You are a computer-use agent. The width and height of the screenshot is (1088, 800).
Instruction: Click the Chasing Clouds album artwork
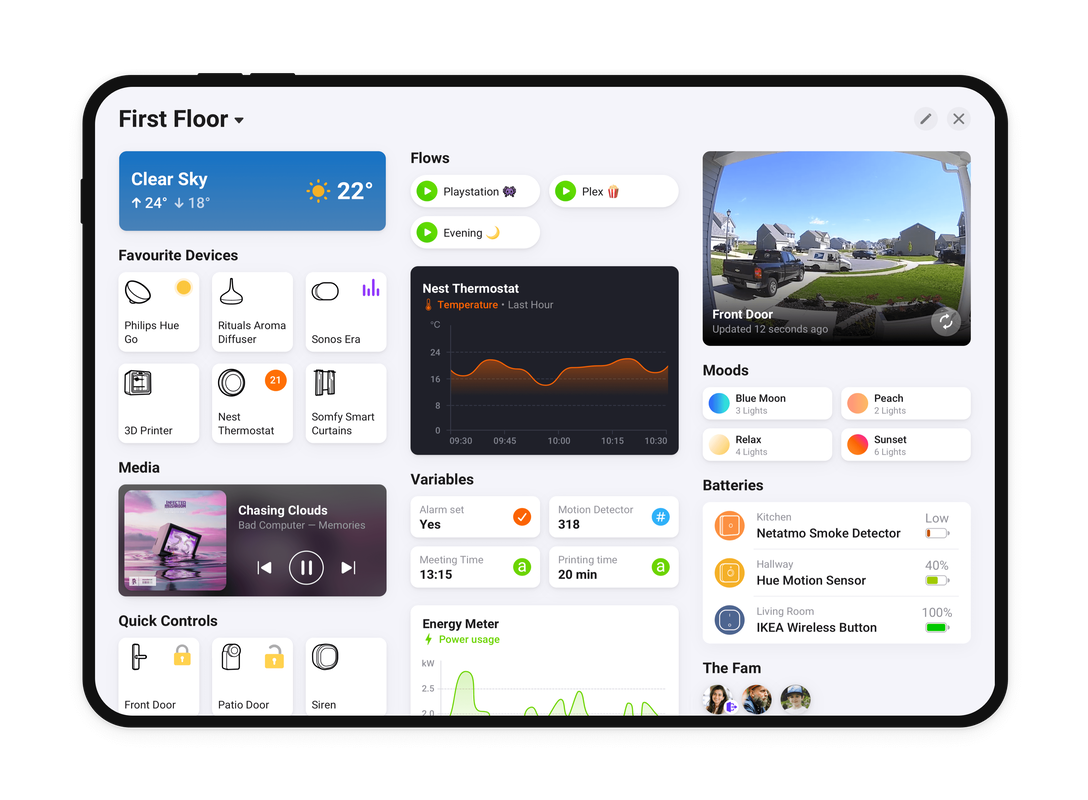tap(176, 541)
